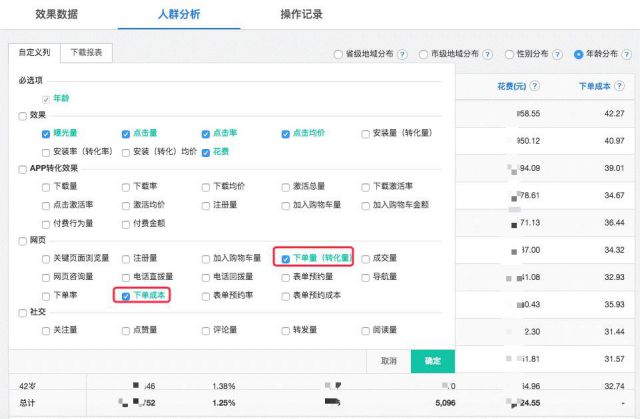
Task: Click help icon next to 省级地域分布
Action: coord(402,54)
